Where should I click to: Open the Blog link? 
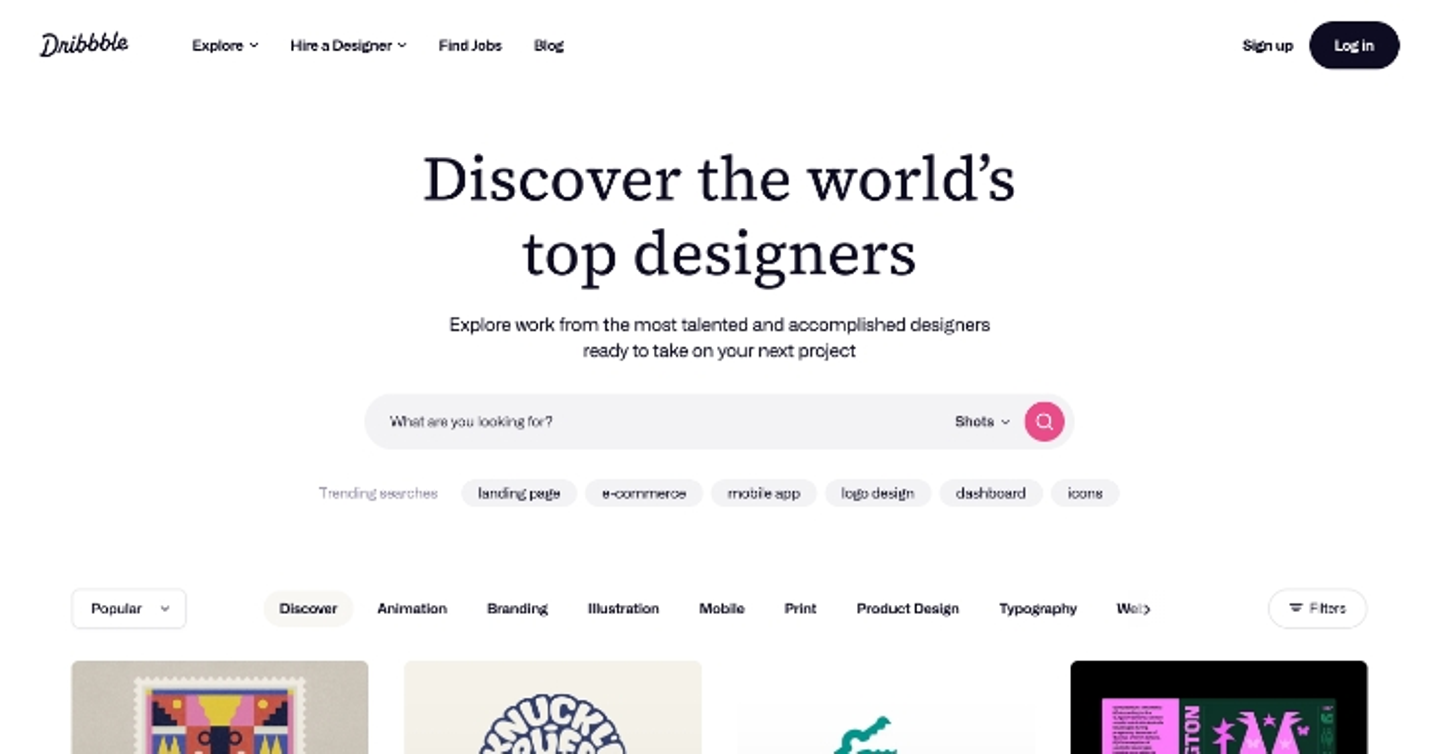pos(549,45)
